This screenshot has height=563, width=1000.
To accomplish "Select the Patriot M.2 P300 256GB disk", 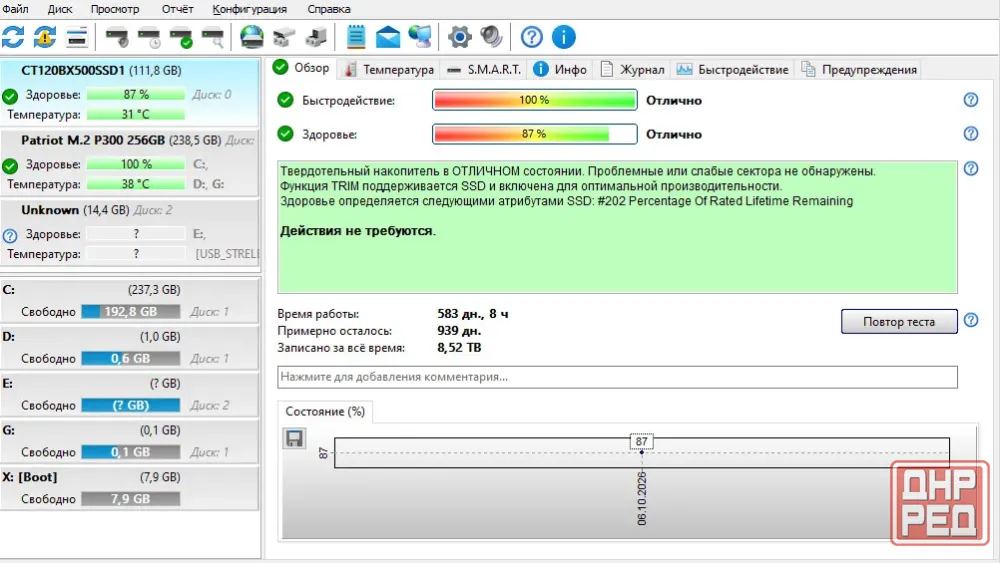I will (x=129, y=163).
